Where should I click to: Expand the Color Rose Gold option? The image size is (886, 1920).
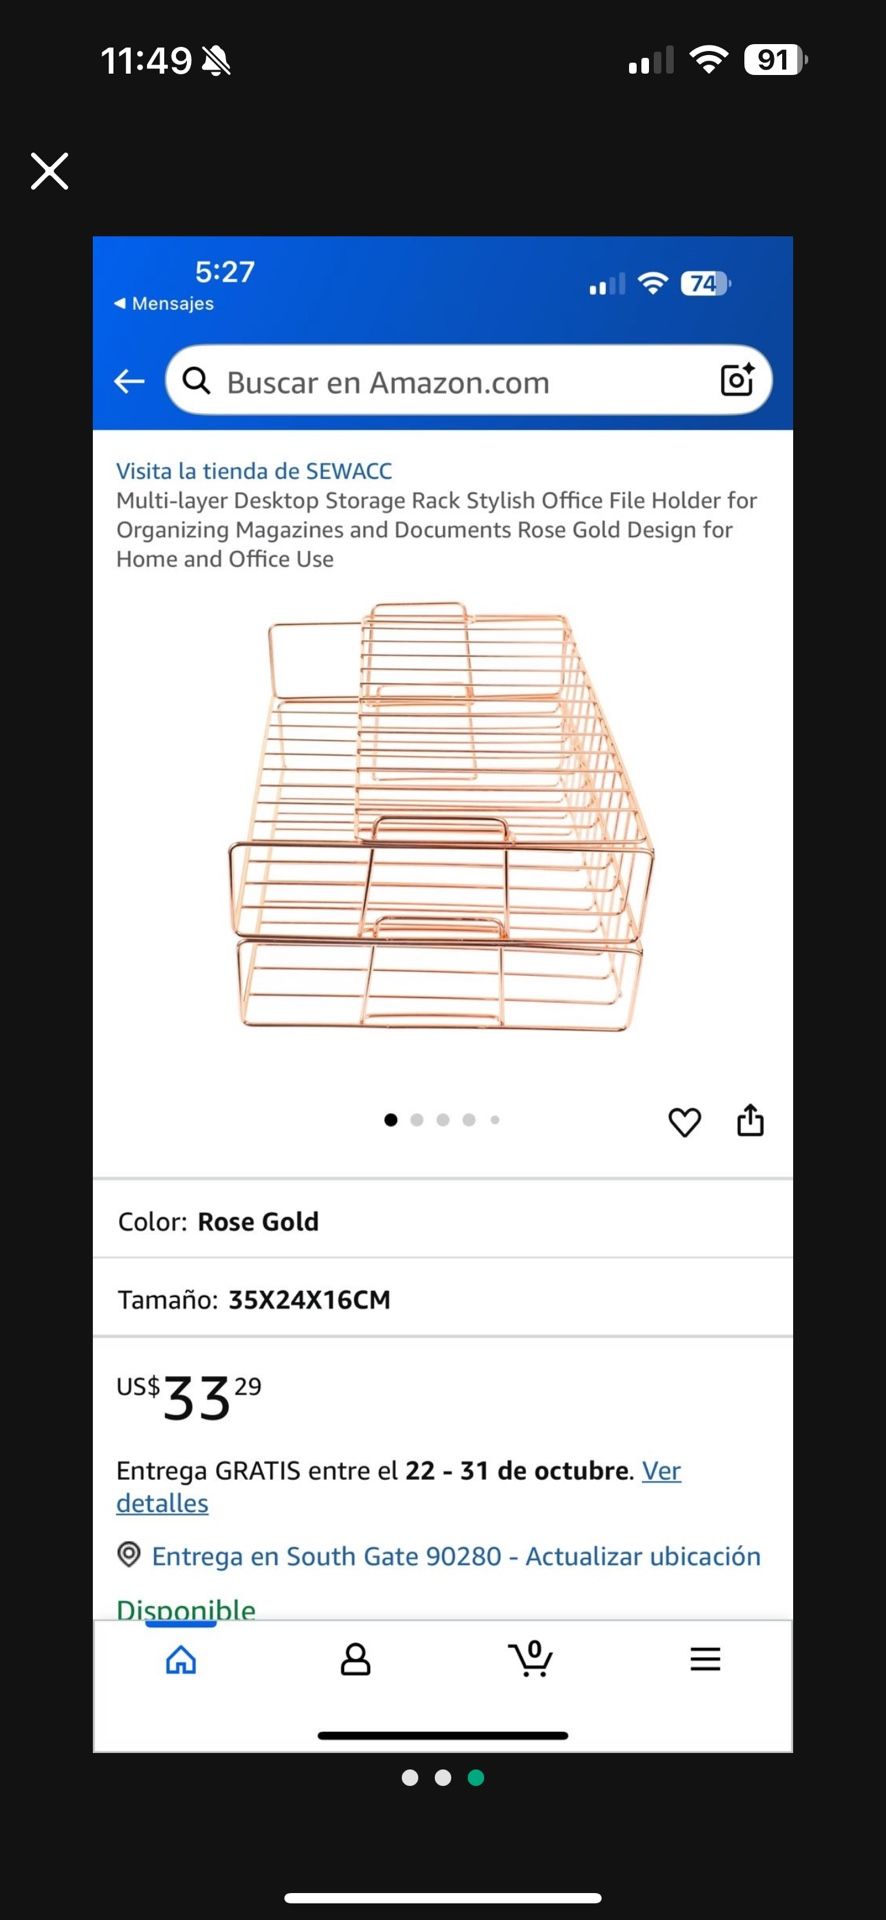442,1221
